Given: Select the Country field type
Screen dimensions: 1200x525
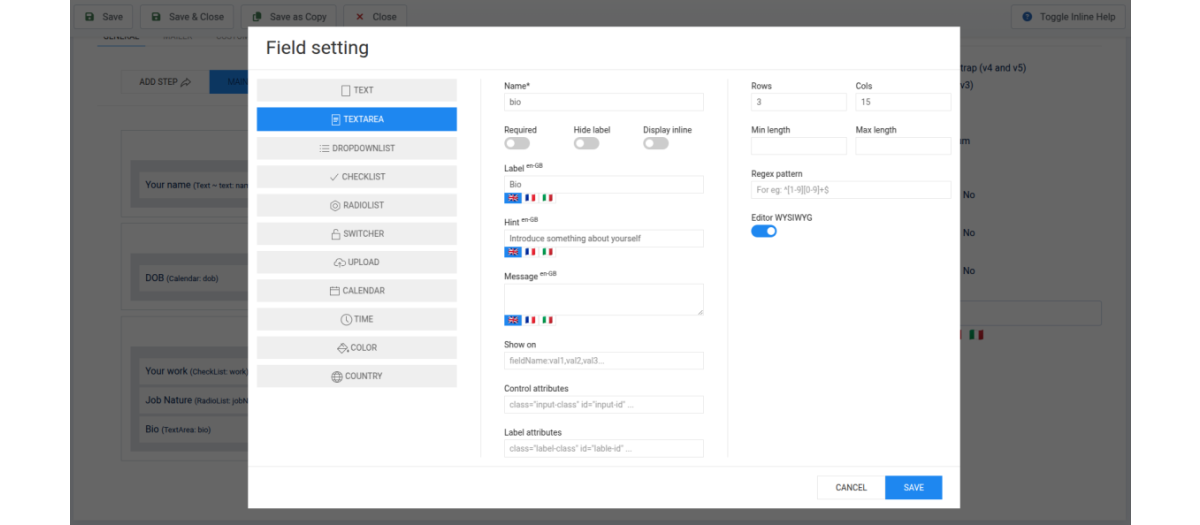Looking at the screenshot, I should 356,377.
